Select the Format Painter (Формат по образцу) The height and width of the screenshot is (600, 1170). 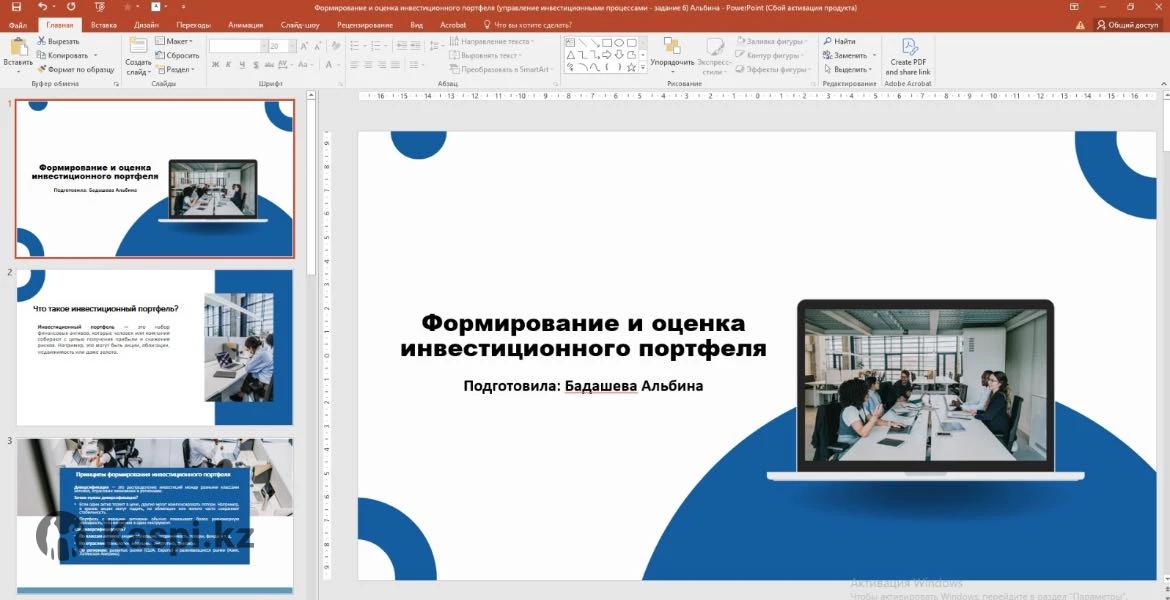pyautogui.click(x=75, y=69)
